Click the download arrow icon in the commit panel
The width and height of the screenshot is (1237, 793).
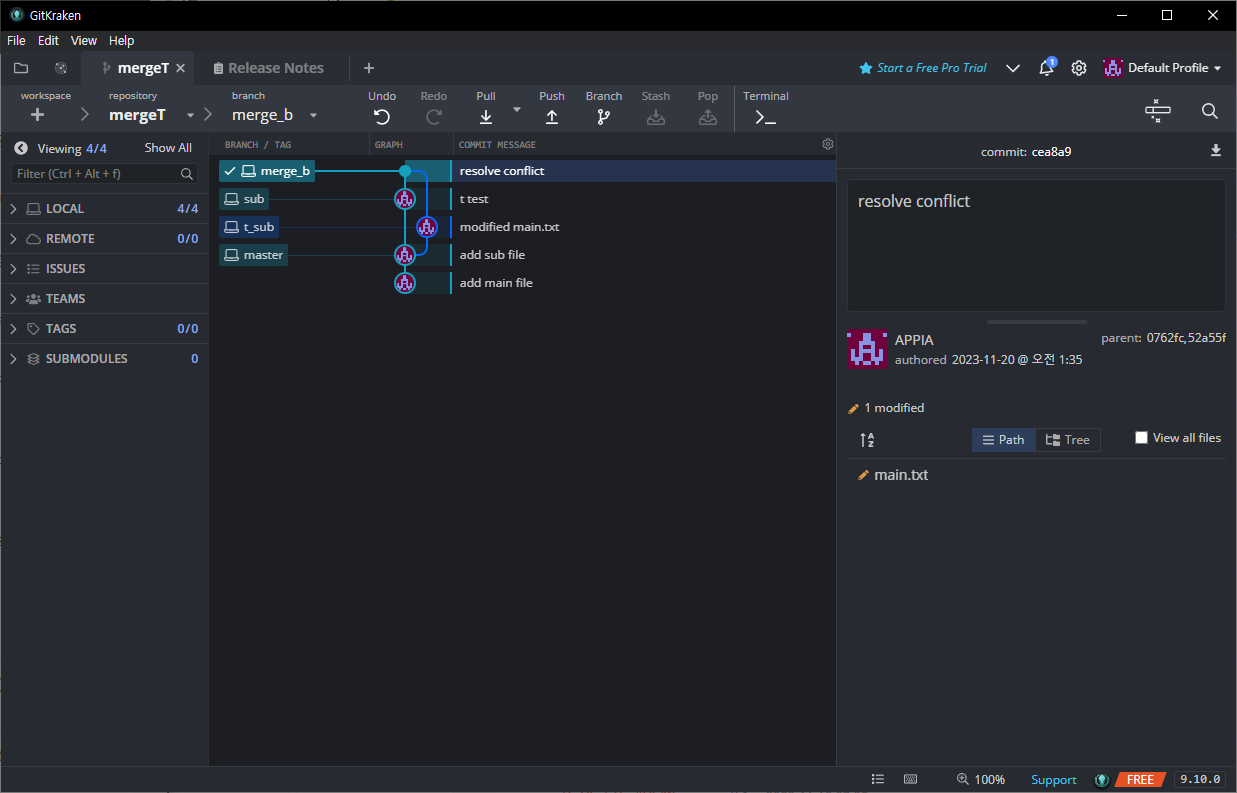click(x=1216, y=151)
